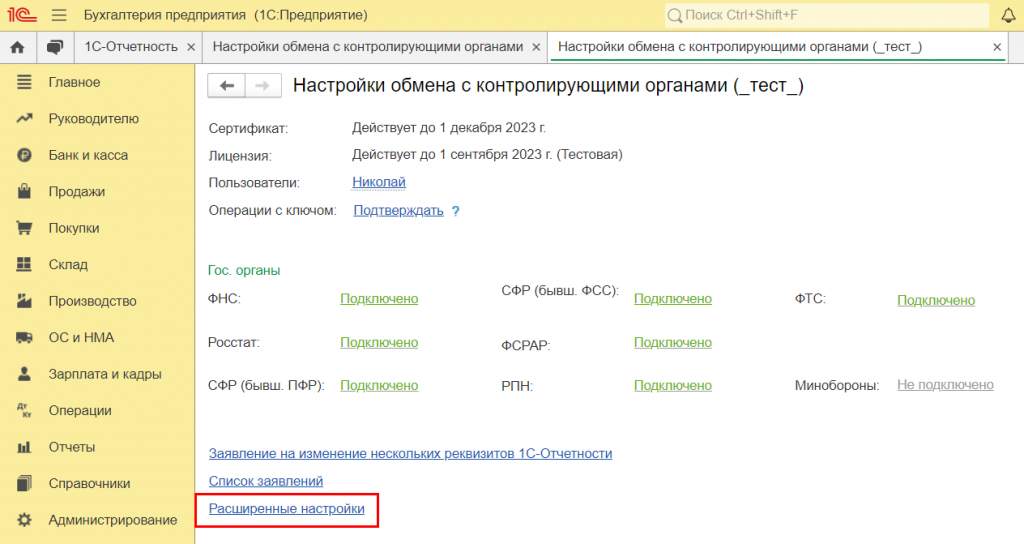Switch to first Настройки обмена с контролирующими органами tab
Screen dimensions: 1024x544
368,47
